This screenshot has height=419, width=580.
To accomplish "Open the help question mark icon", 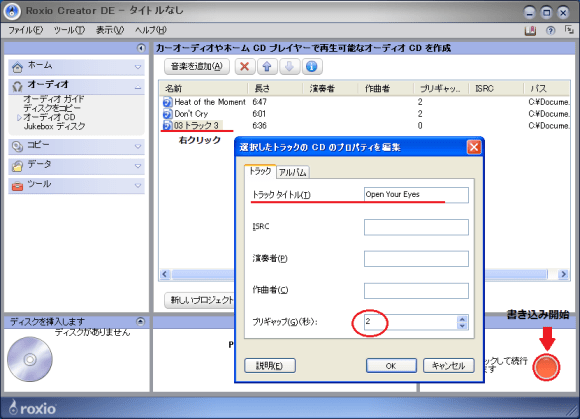I will coord(550,30).
